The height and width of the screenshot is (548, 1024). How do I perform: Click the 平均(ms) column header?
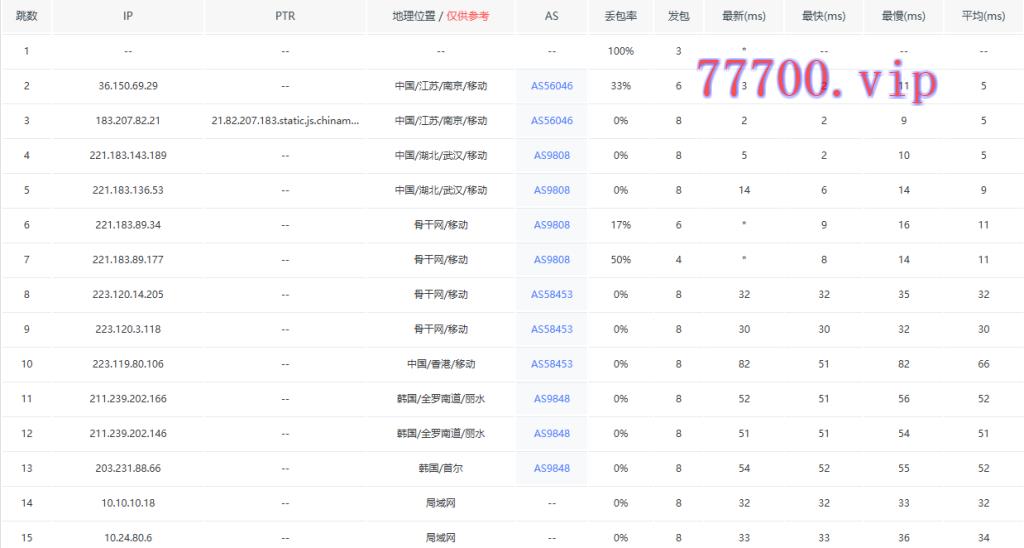click(x=983, y=17)
